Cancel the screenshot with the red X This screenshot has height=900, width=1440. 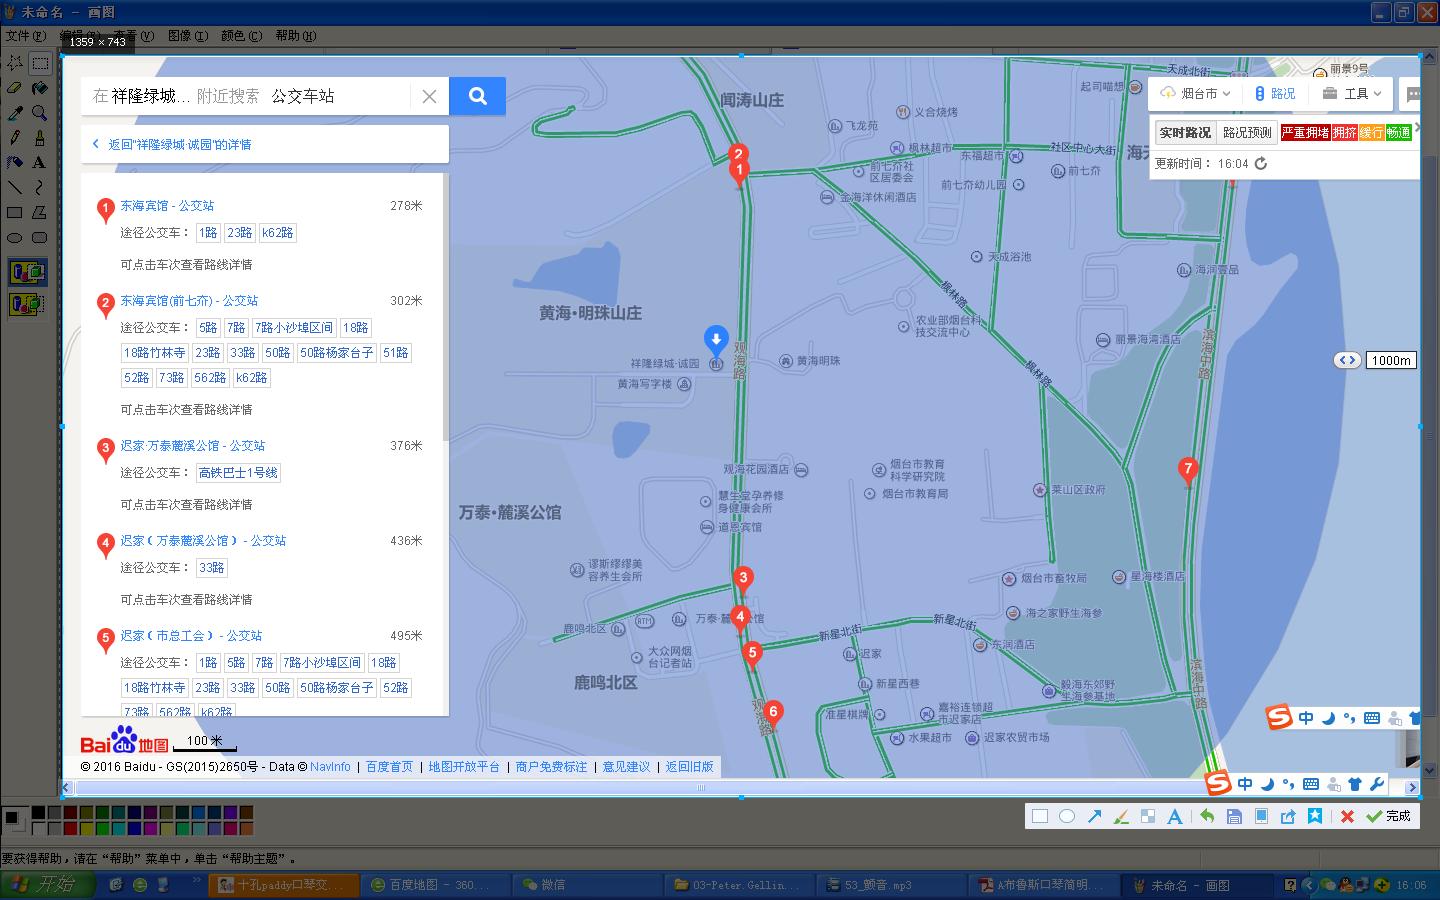pyautogui.click(x=1347, y=816)
